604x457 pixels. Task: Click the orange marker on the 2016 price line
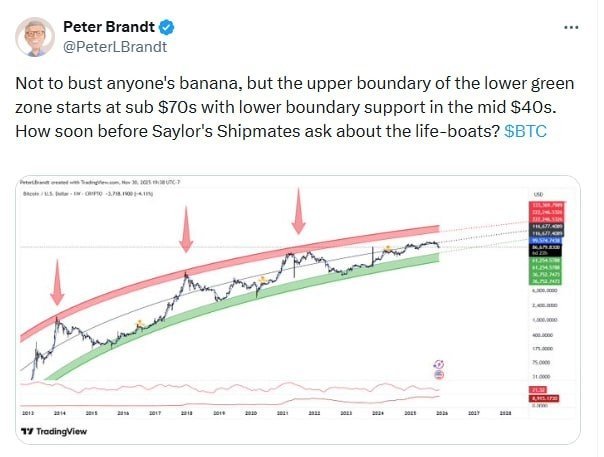(139, 321)
